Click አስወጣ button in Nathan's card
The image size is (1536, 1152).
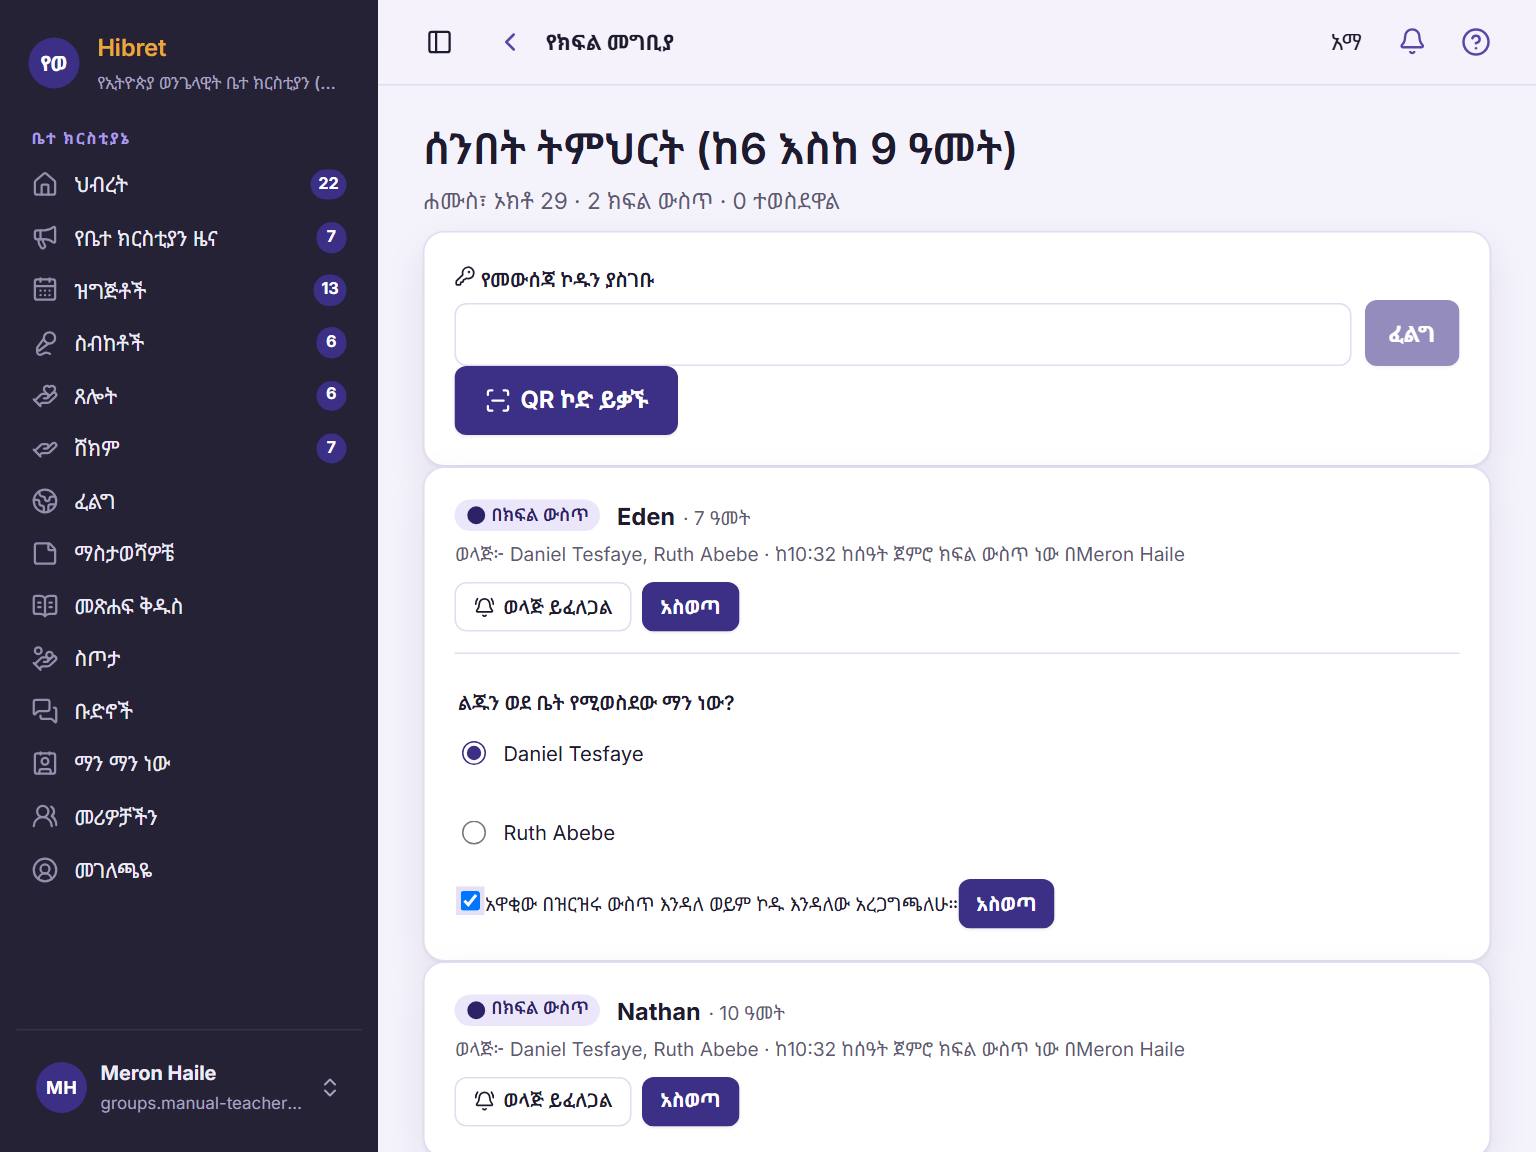click(x=690, y=1101)
